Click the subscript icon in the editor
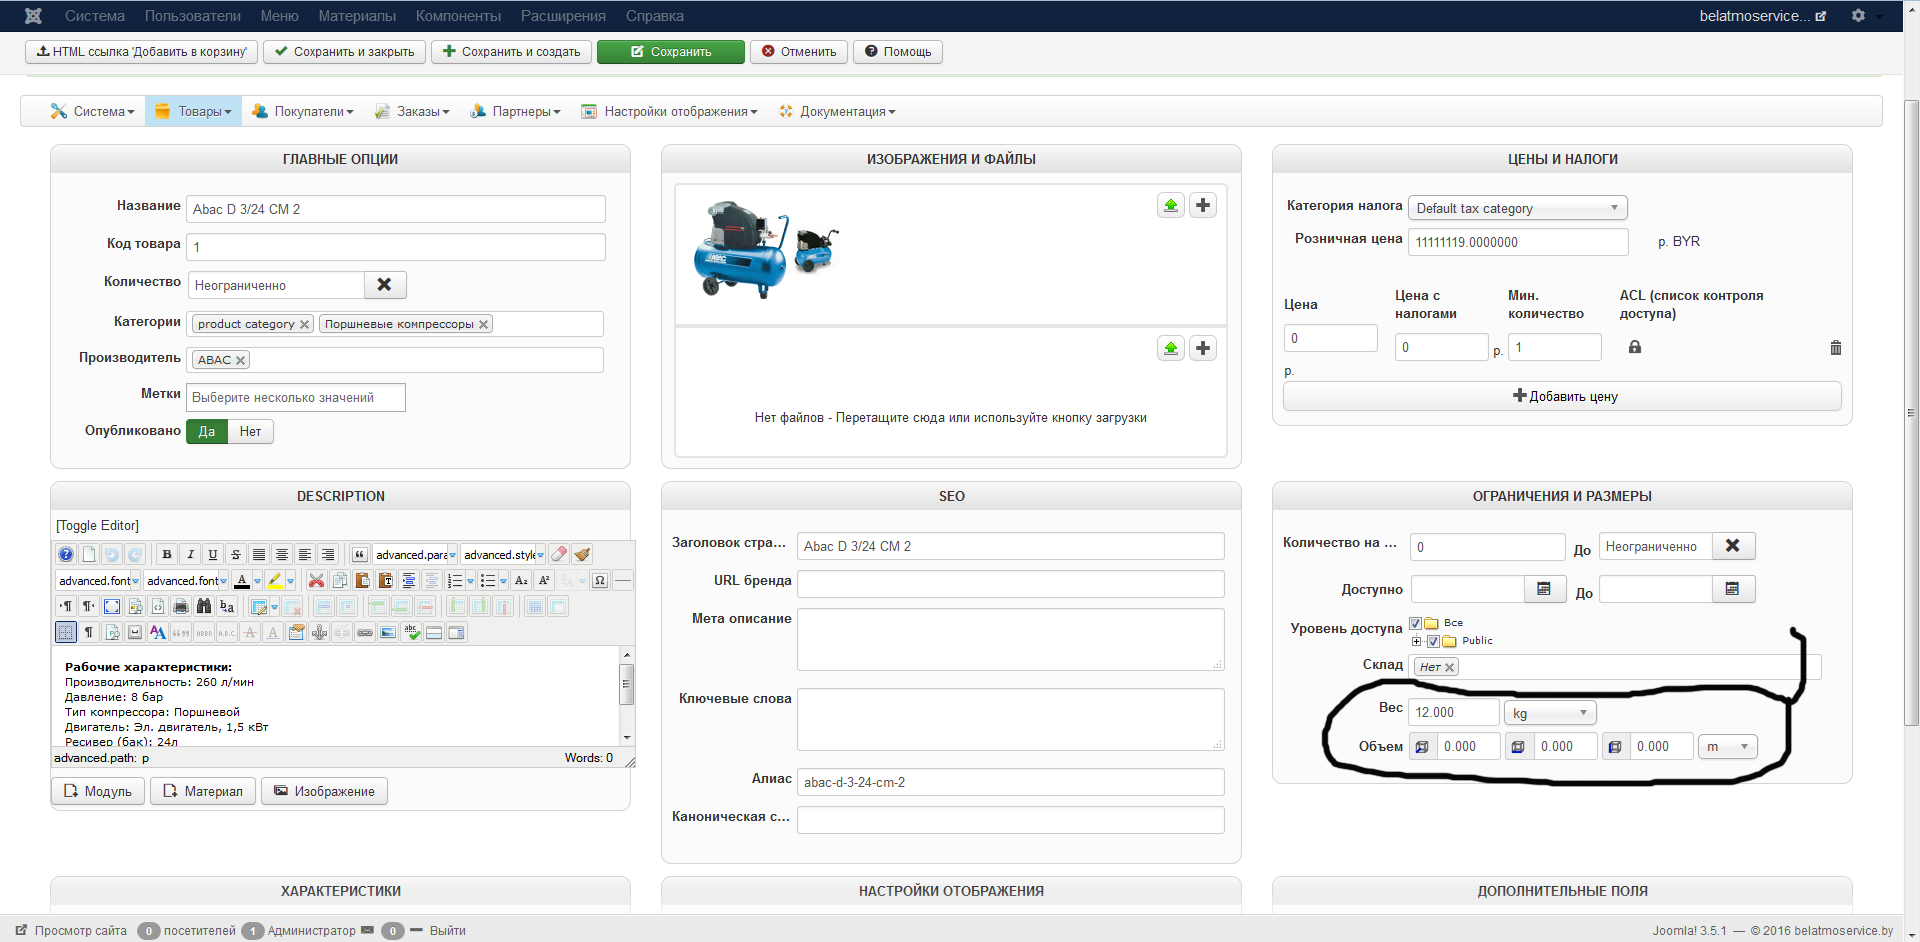The height and width of the screenshot is (942, 1920). click(x=521, y=581)
